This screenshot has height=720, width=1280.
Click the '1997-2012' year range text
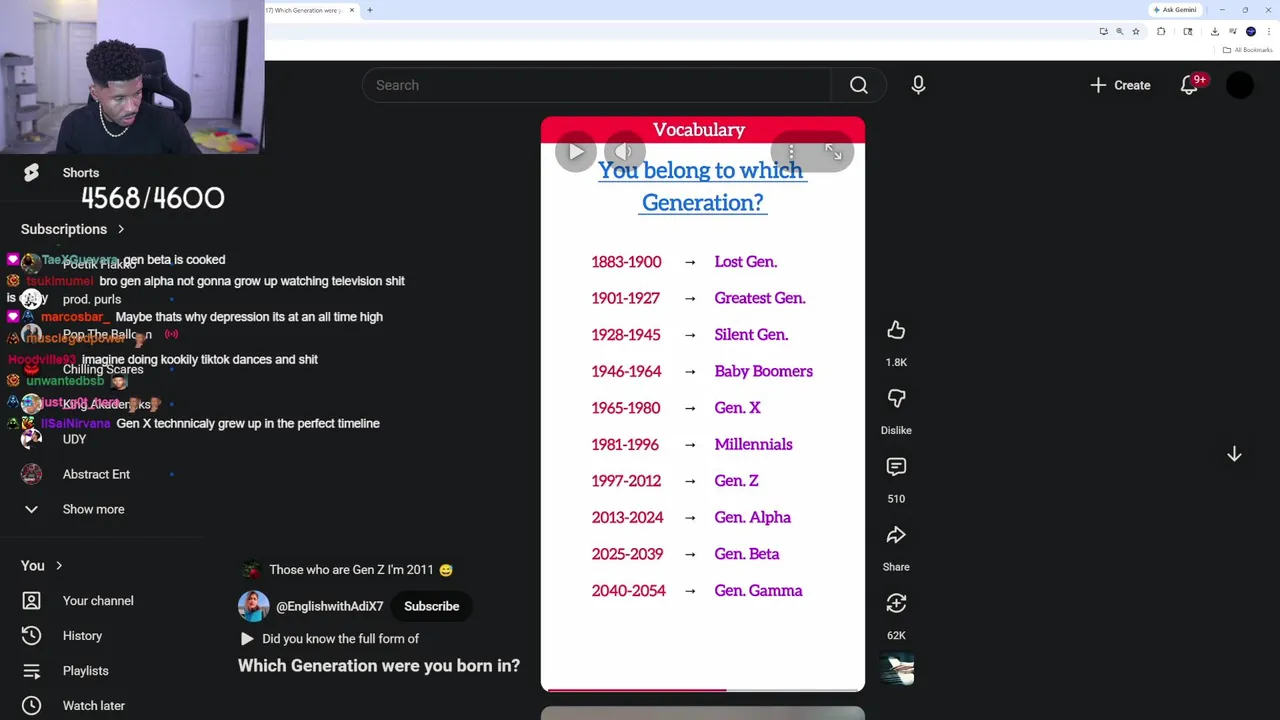[x=626, y=481]
